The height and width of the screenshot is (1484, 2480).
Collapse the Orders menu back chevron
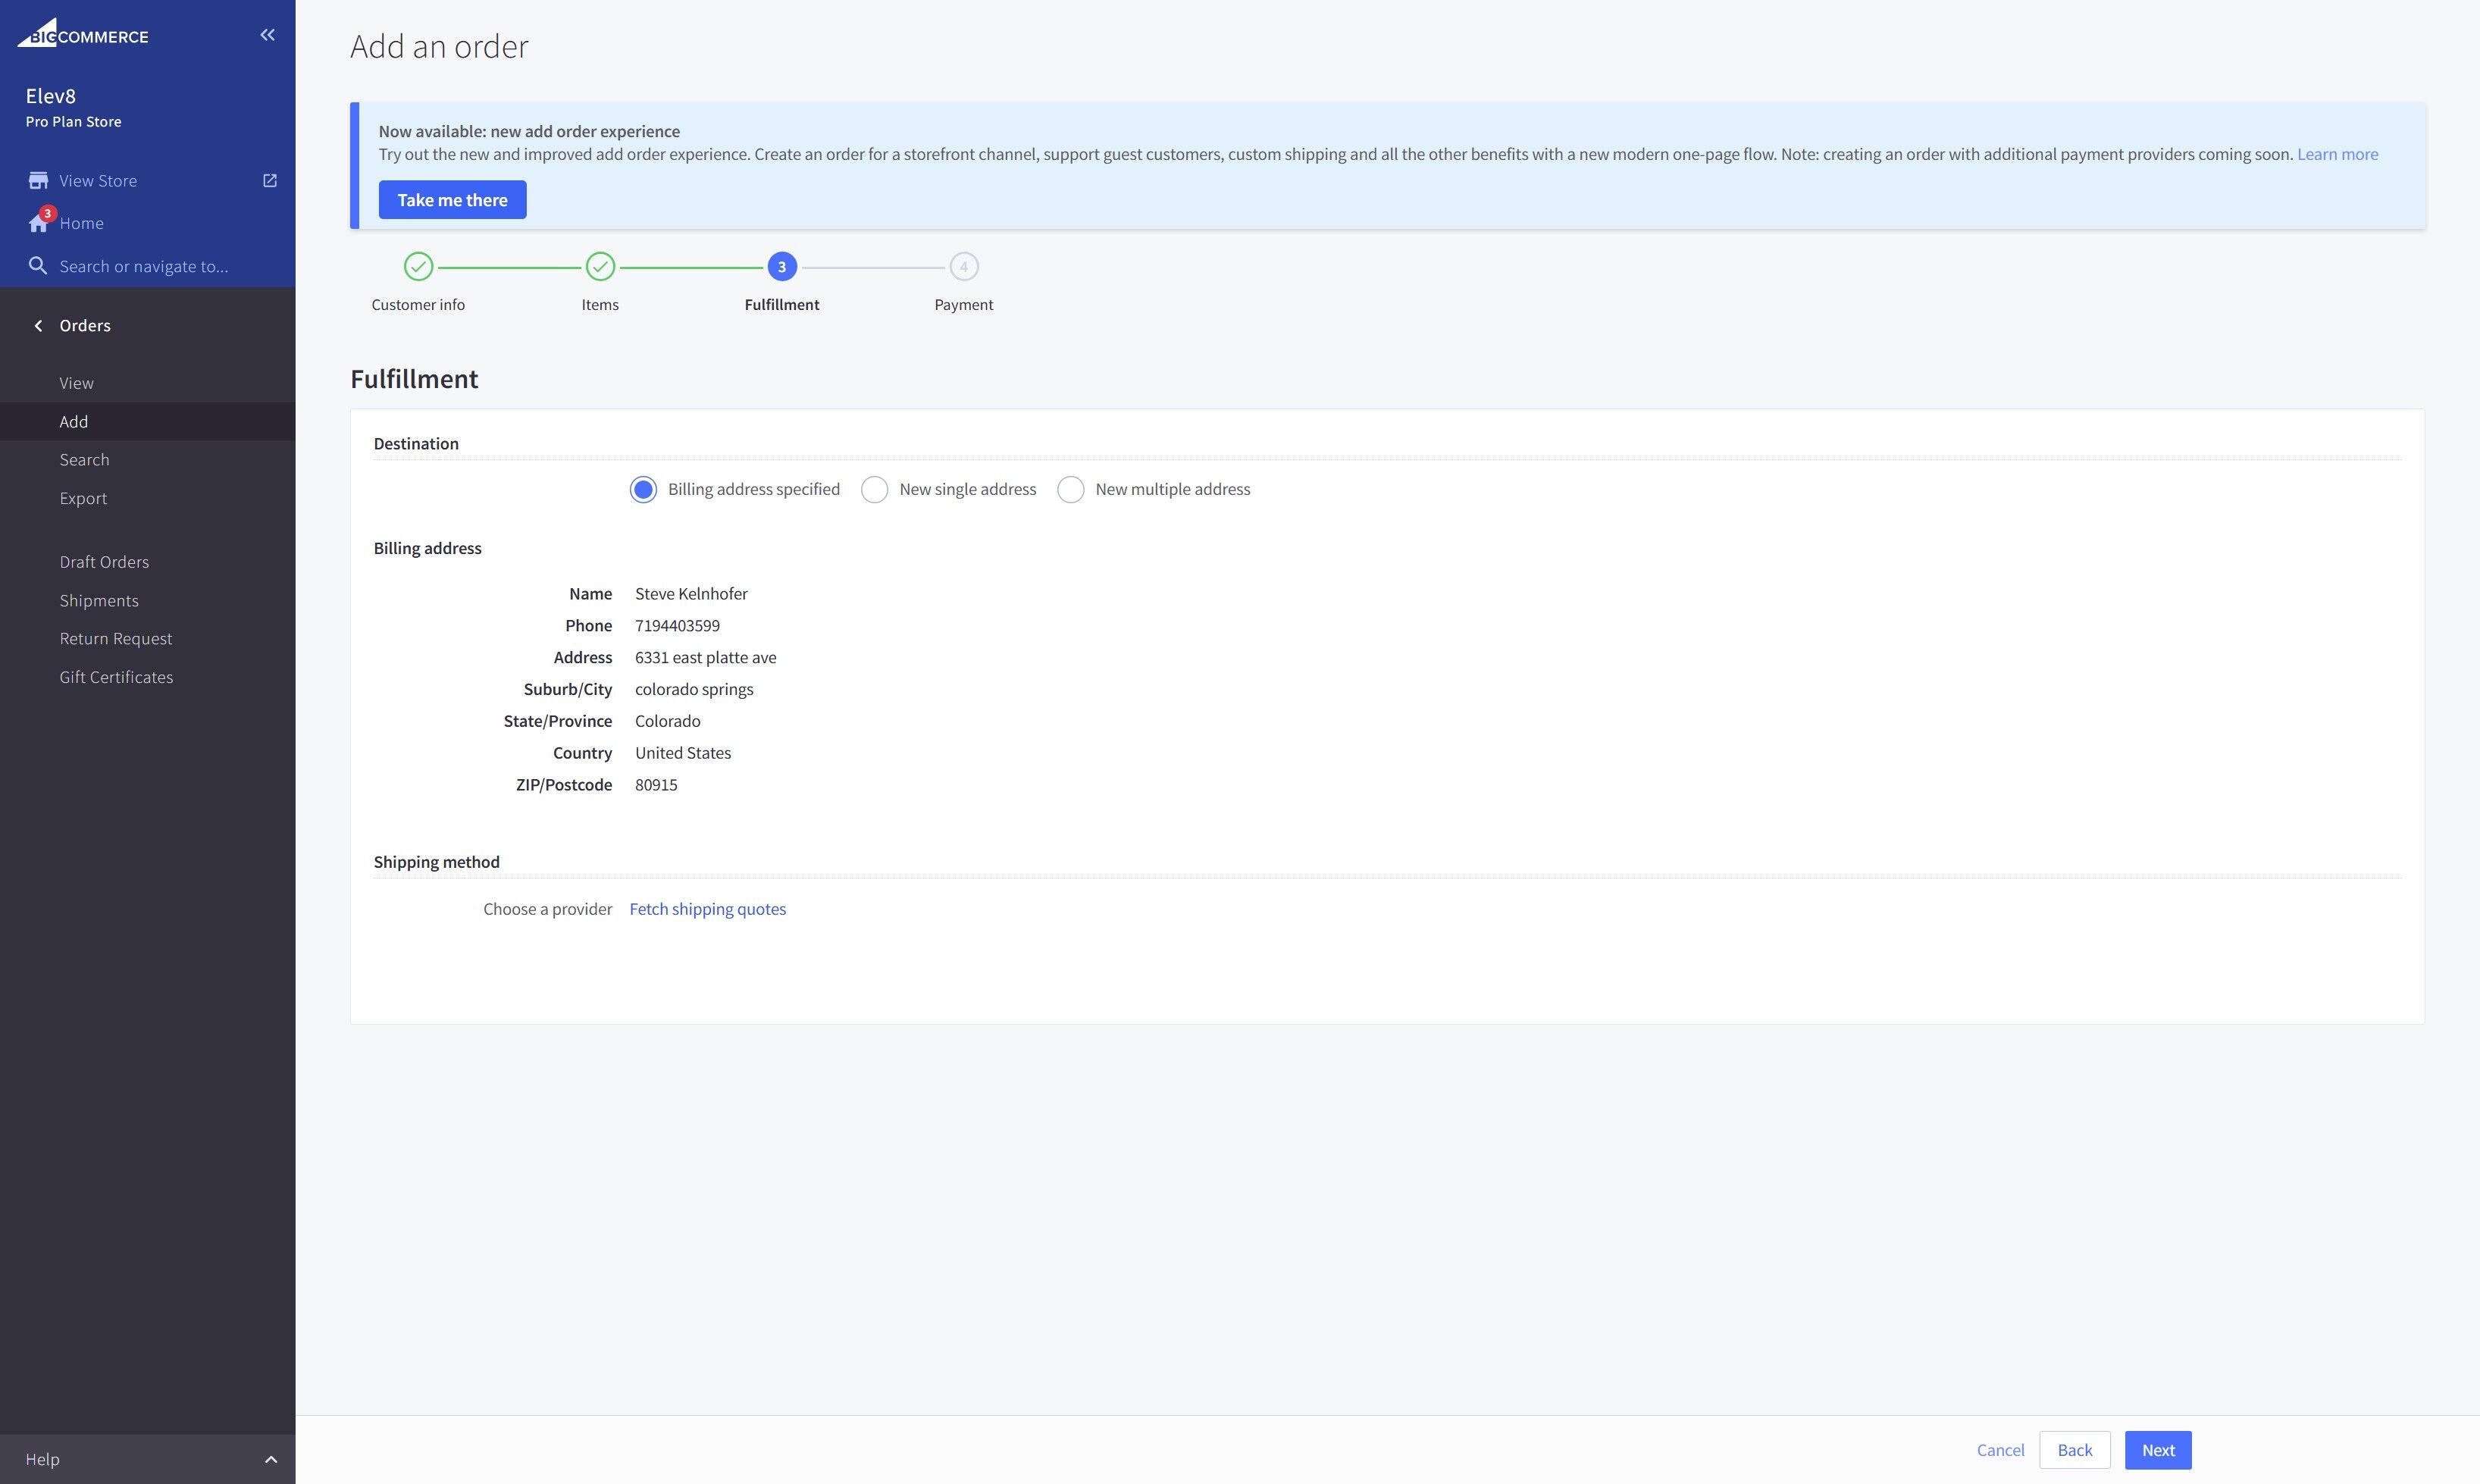tap(38, 326)
